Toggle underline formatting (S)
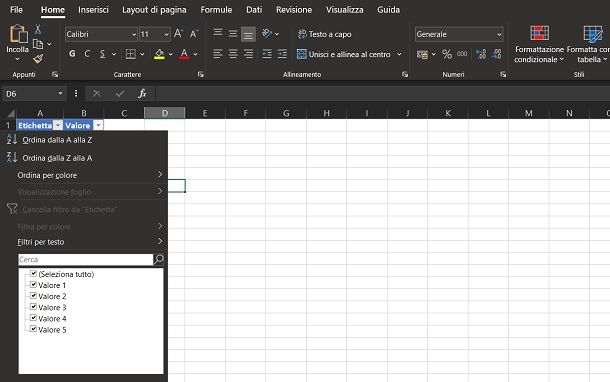Image resolution: width=610 pixels, height=382 pixels. tap(102, 54)
